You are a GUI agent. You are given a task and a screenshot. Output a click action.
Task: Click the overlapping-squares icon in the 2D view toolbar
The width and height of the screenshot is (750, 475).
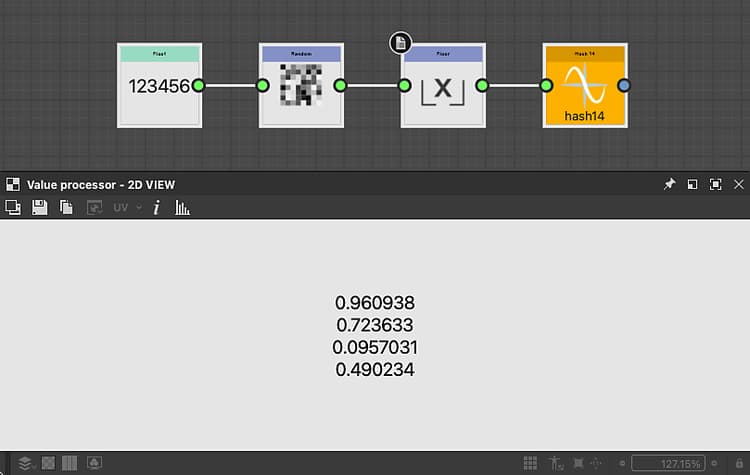13,208
